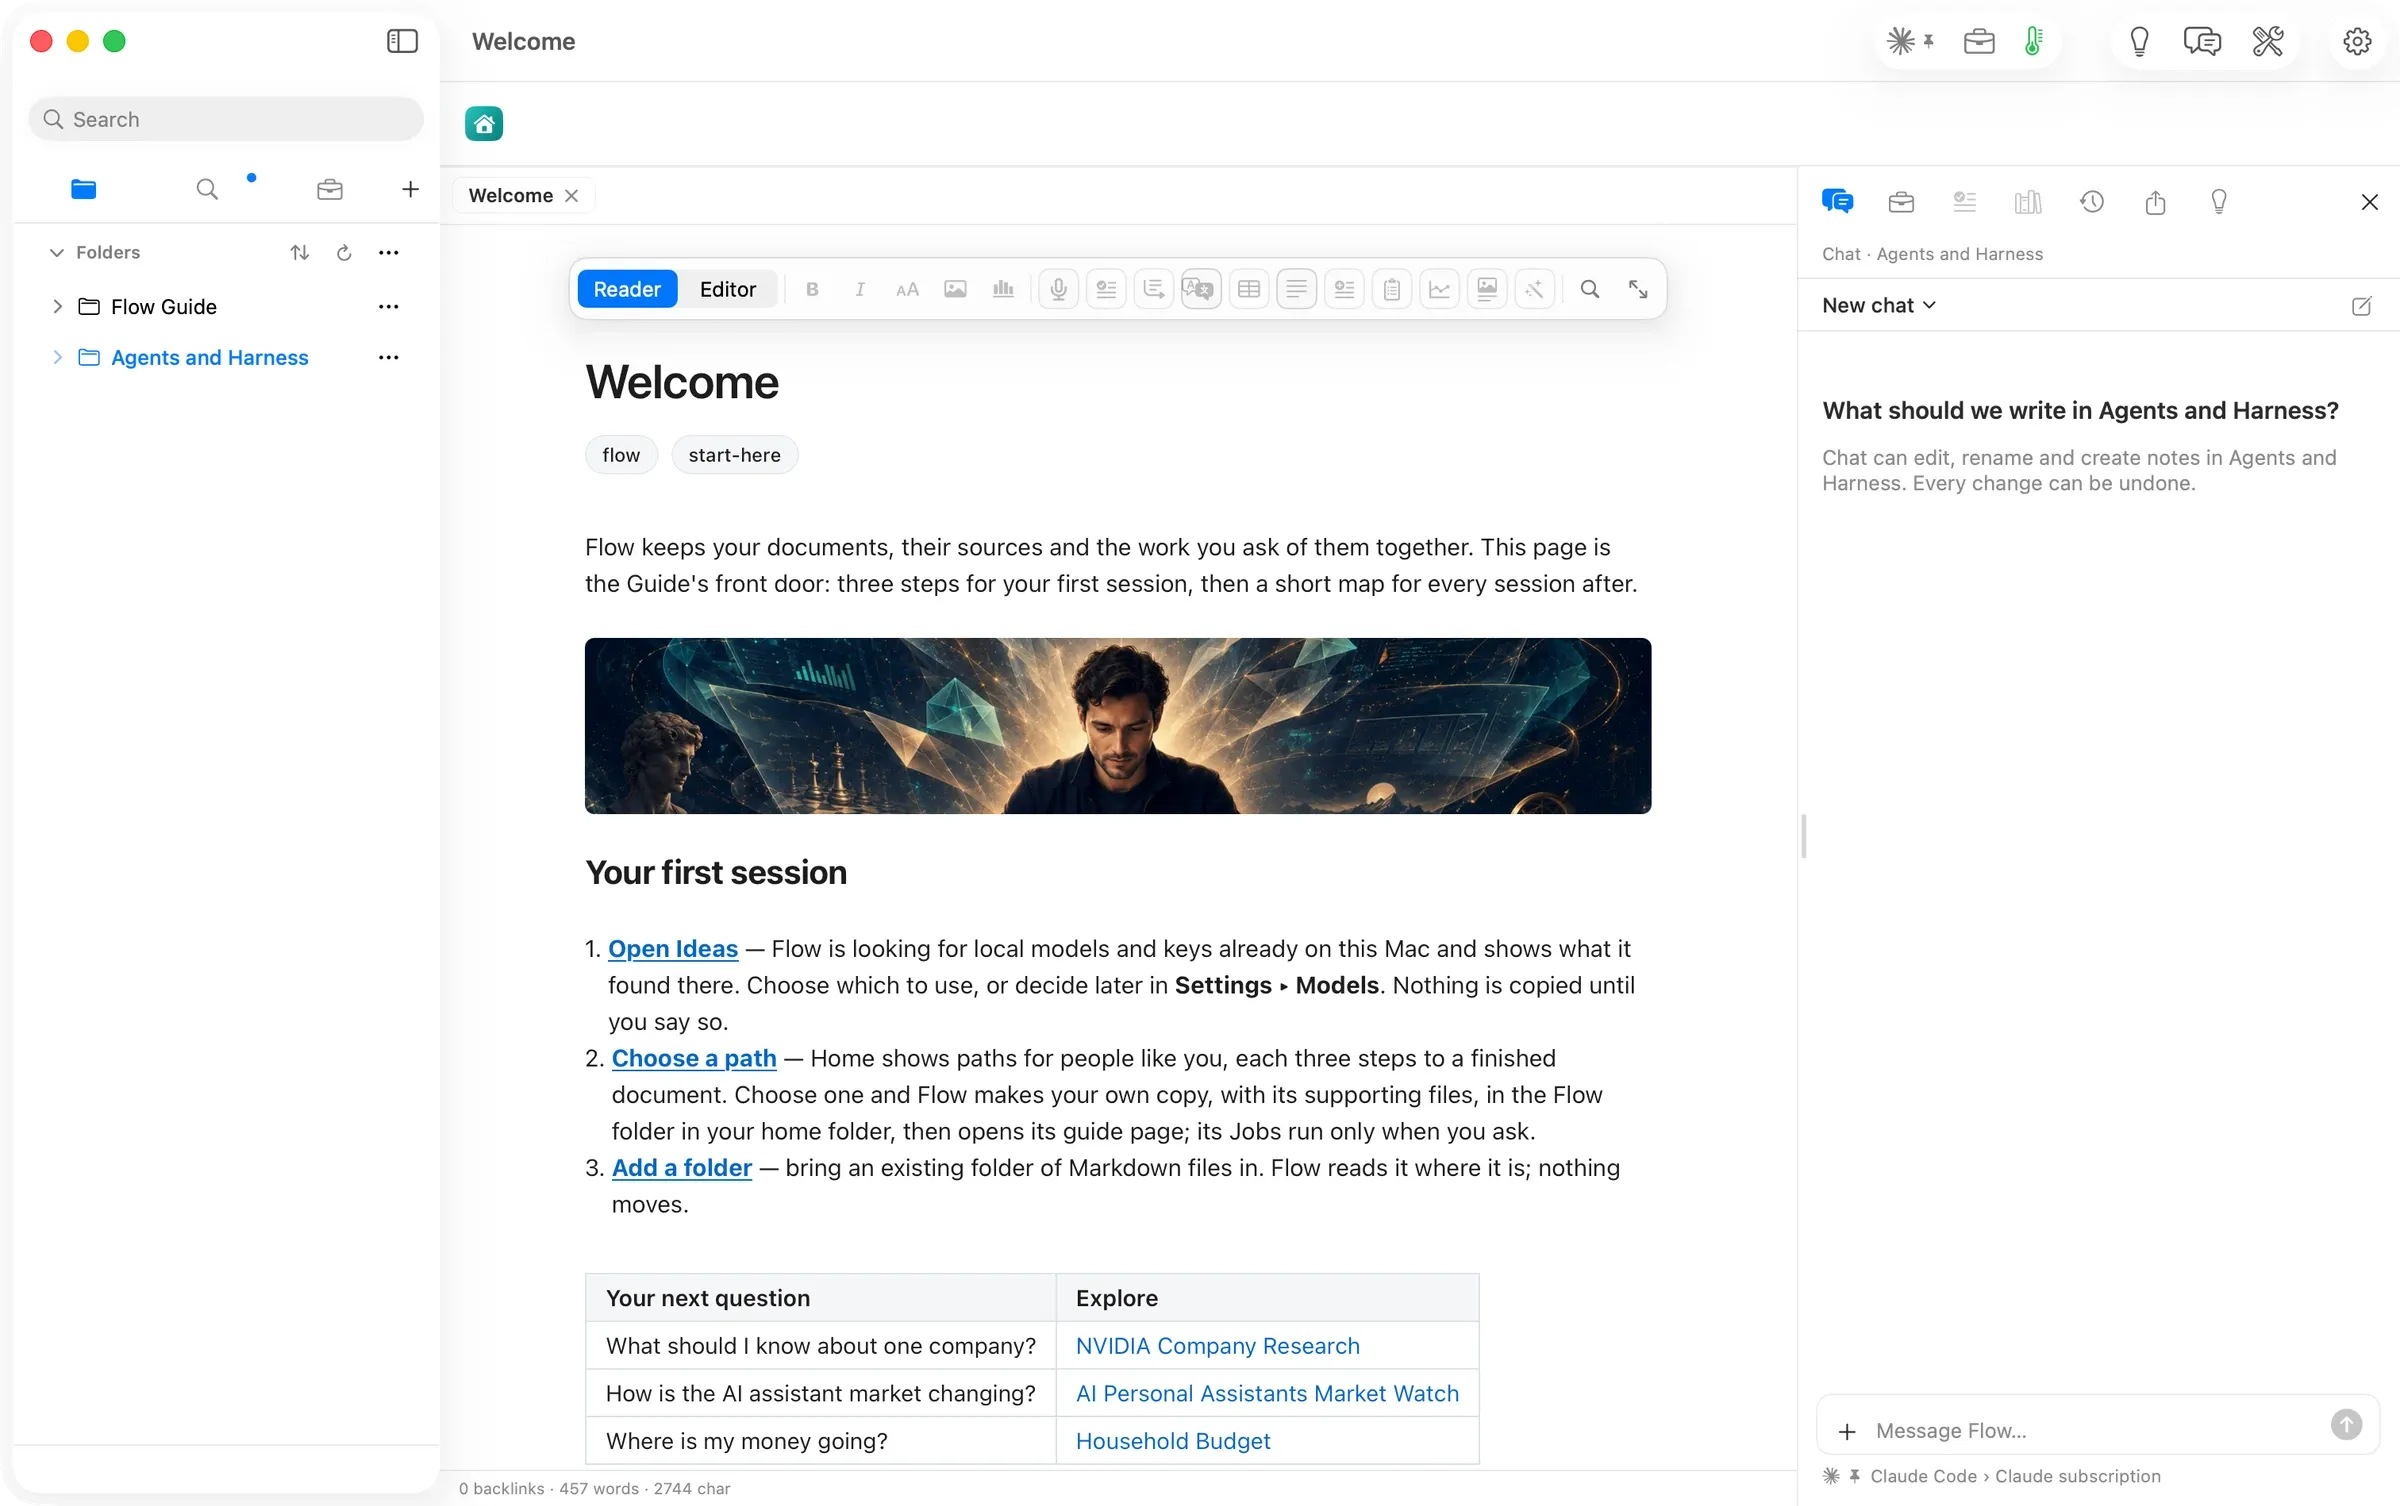This screenshot has width=2400, height=1506.
Task: Open the tools wrench icon in top toolbar
Action: point(2267,41)
